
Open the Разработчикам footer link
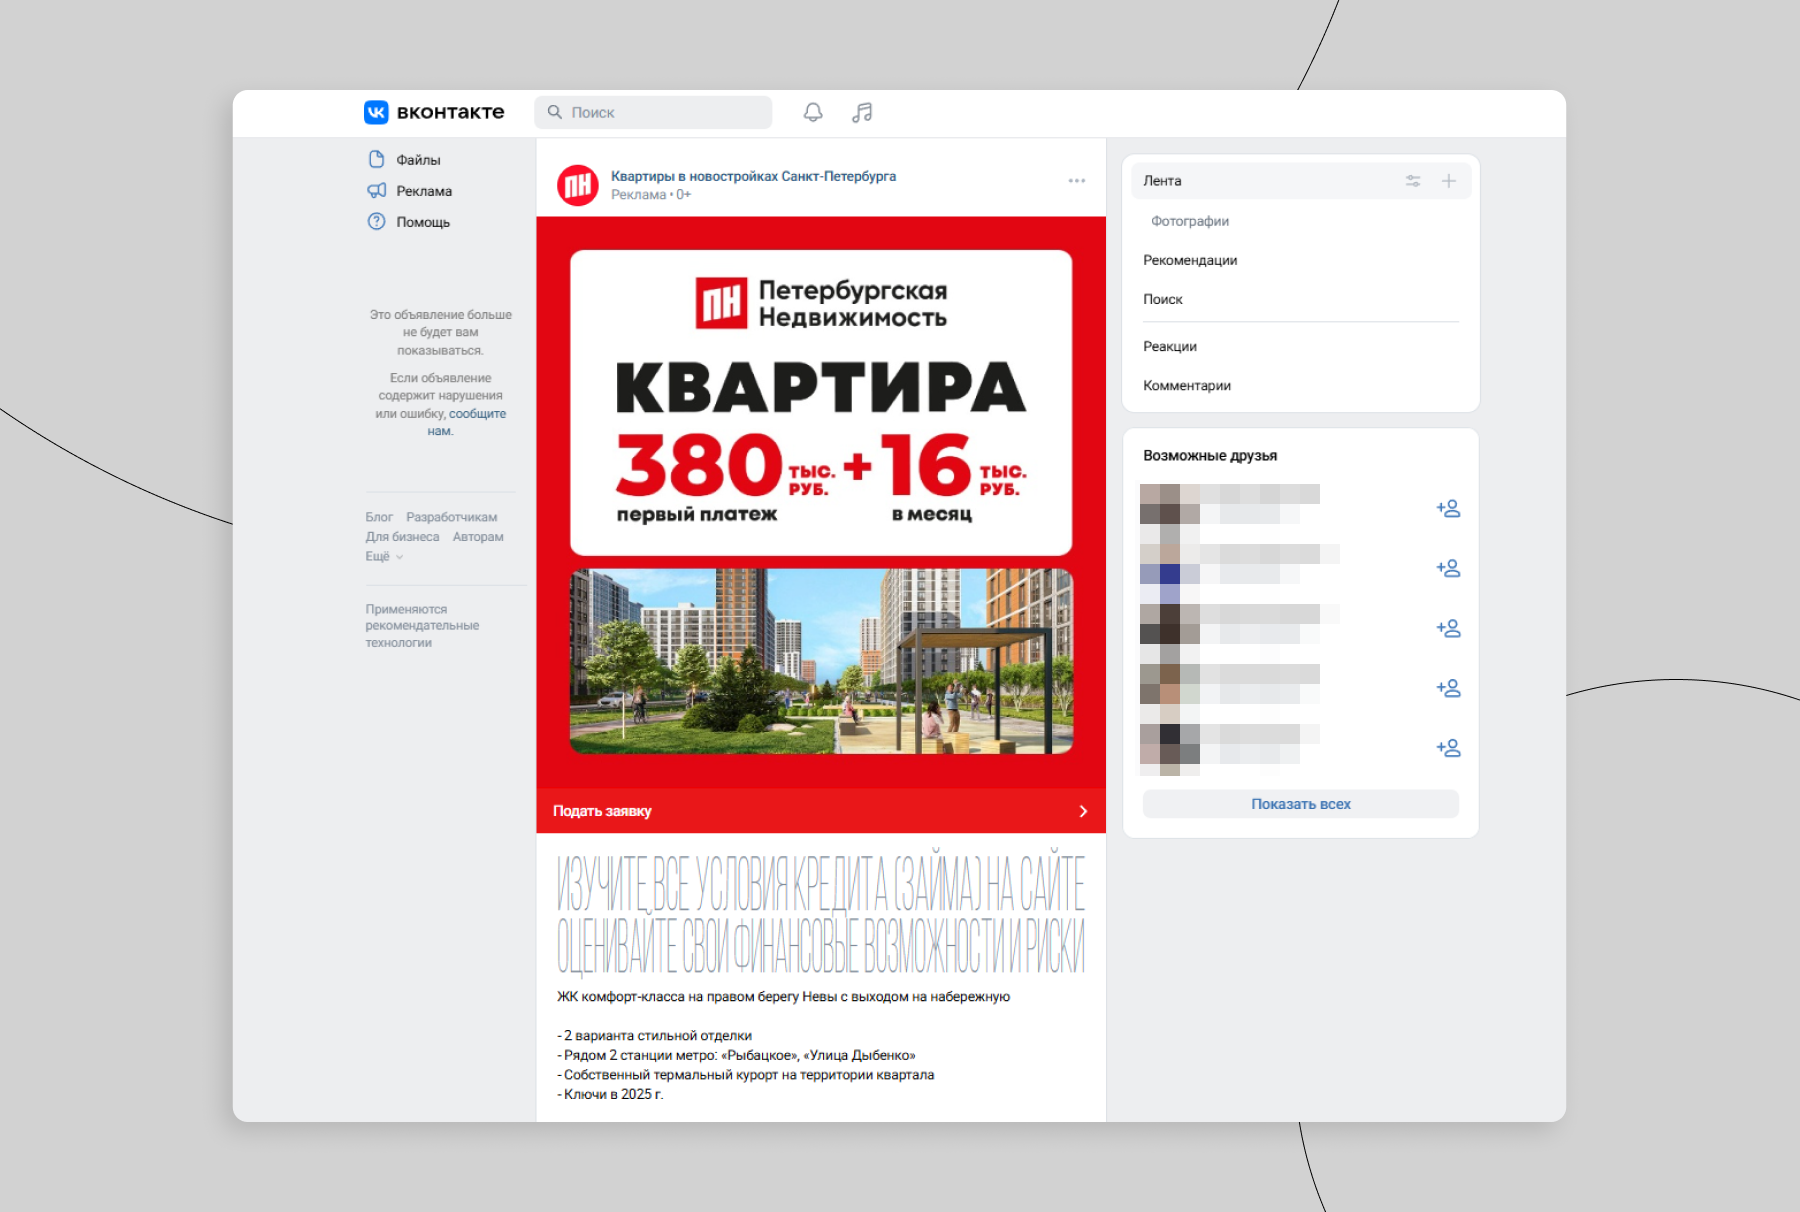click(451, 517)
